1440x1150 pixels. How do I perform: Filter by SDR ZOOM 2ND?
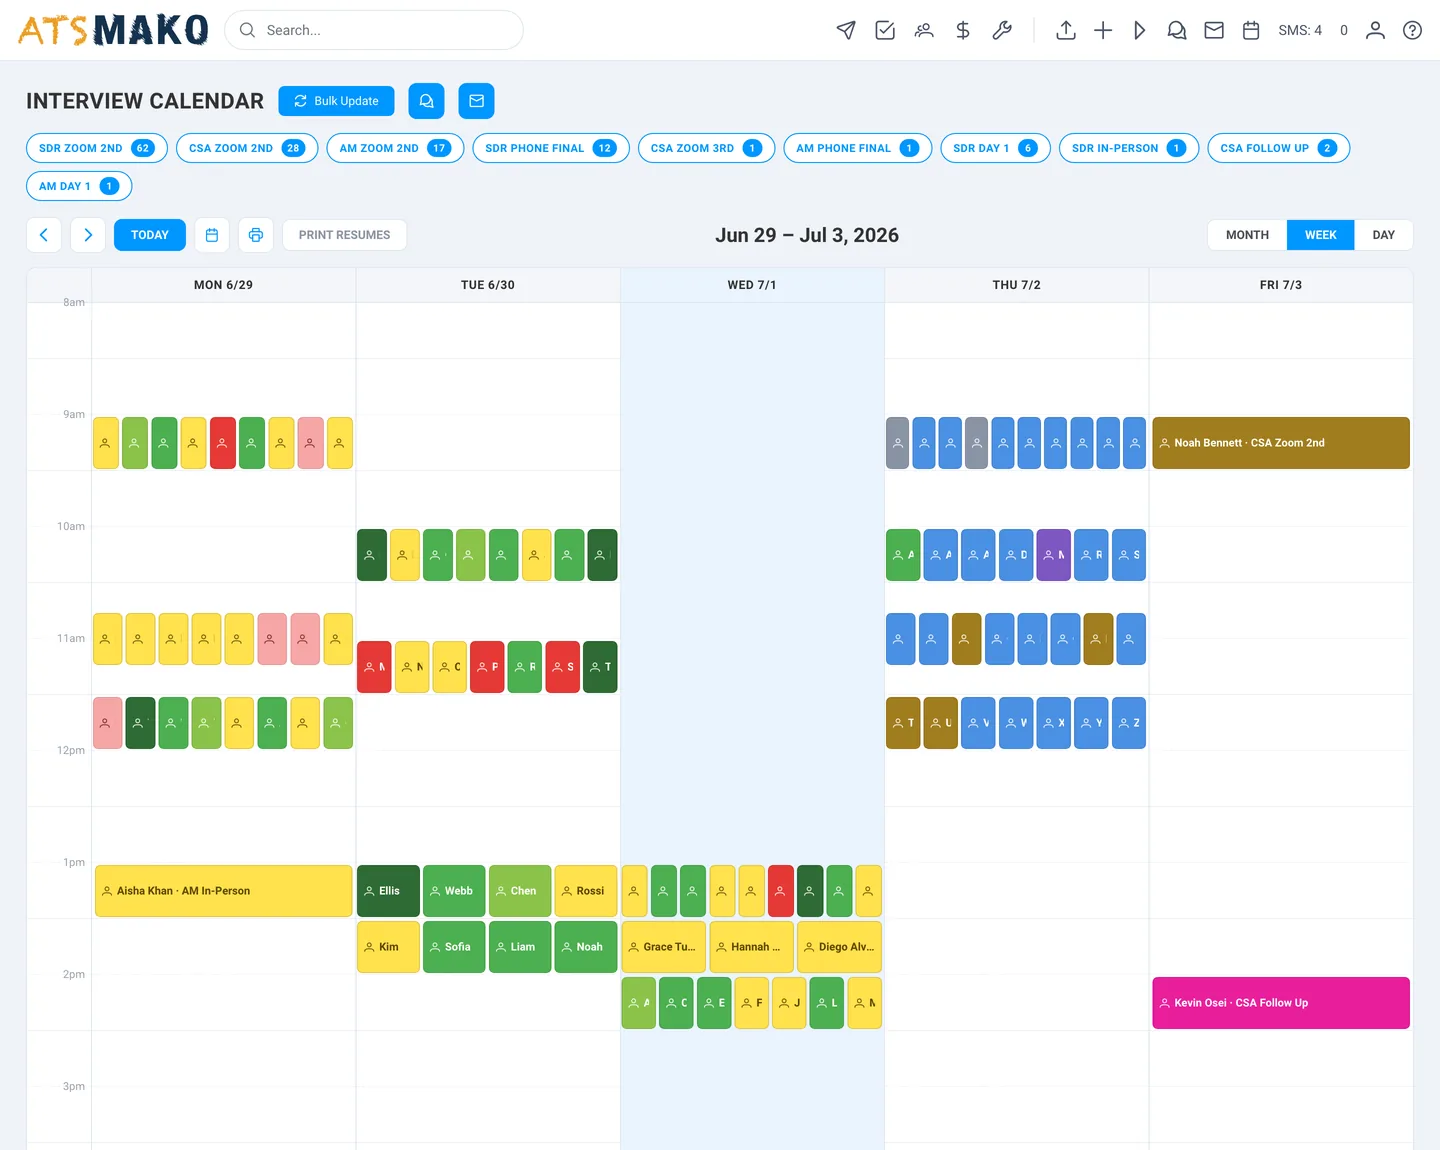pos(97,148)
